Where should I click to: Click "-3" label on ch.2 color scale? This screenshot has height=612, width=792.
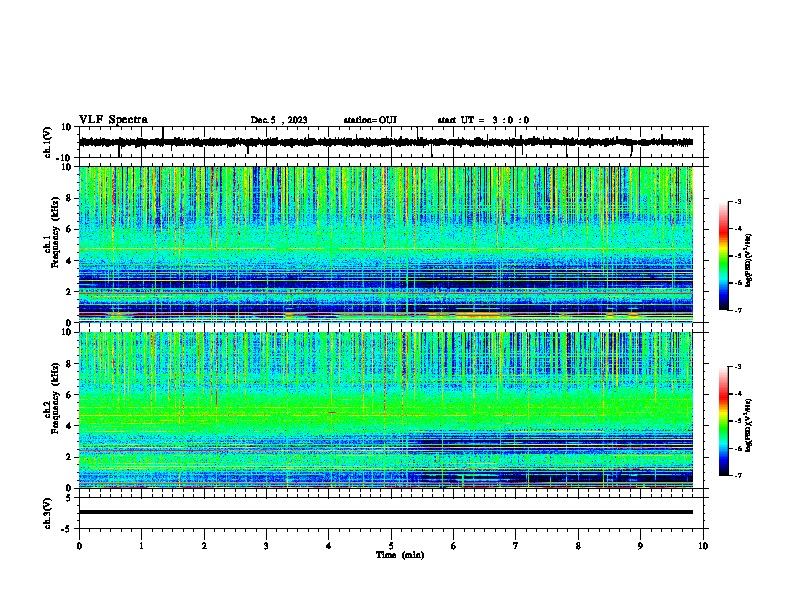point(738,367)
